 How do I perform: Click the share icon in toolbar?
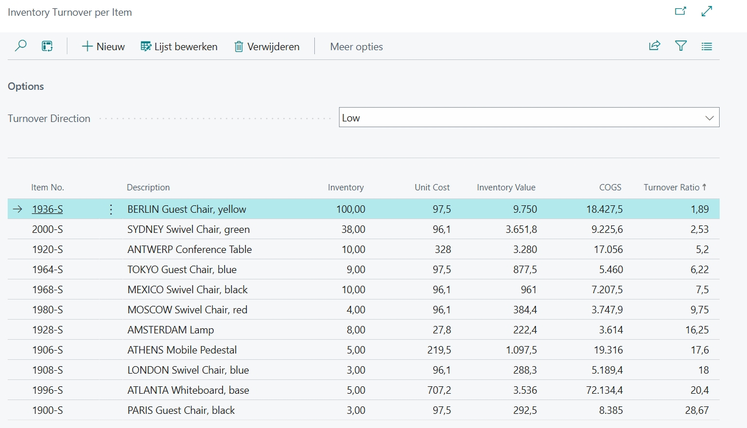[x=655, y=46]
